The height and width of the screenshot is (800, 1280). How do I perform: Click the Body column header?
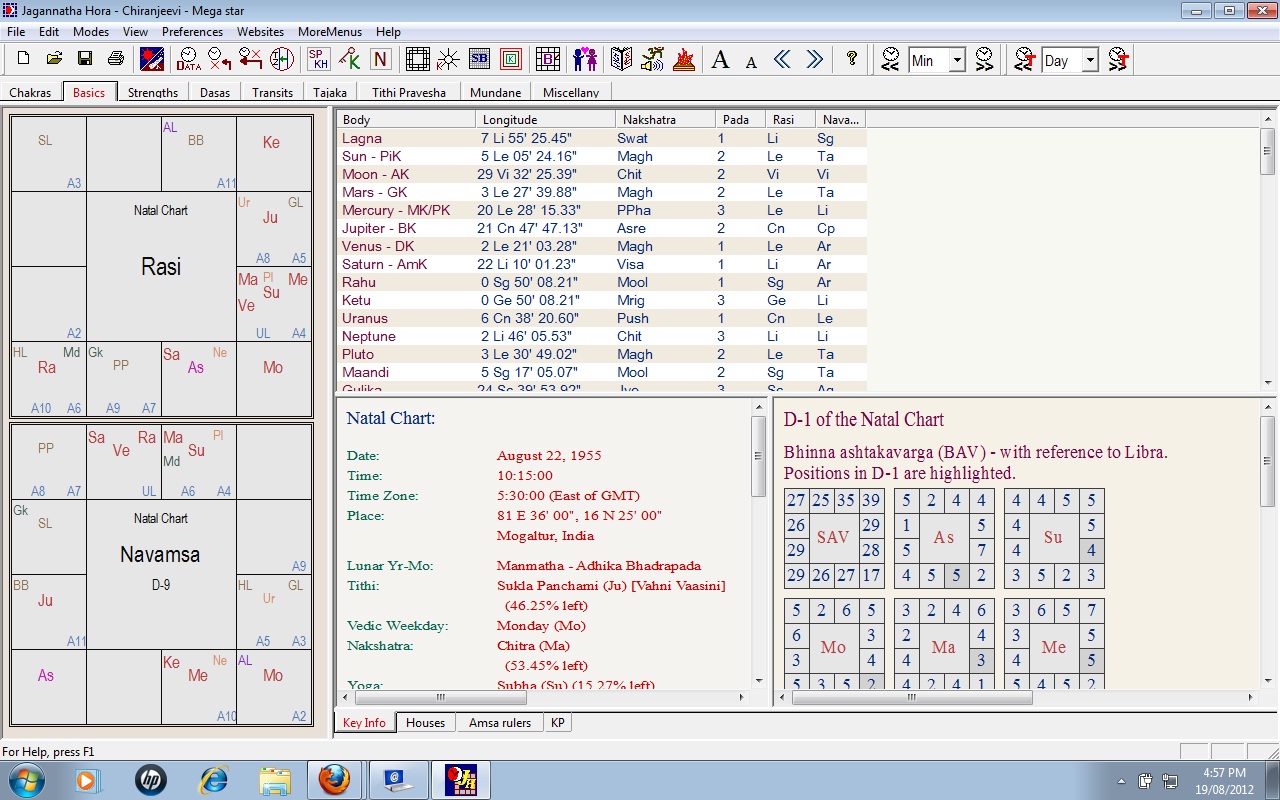406,119
